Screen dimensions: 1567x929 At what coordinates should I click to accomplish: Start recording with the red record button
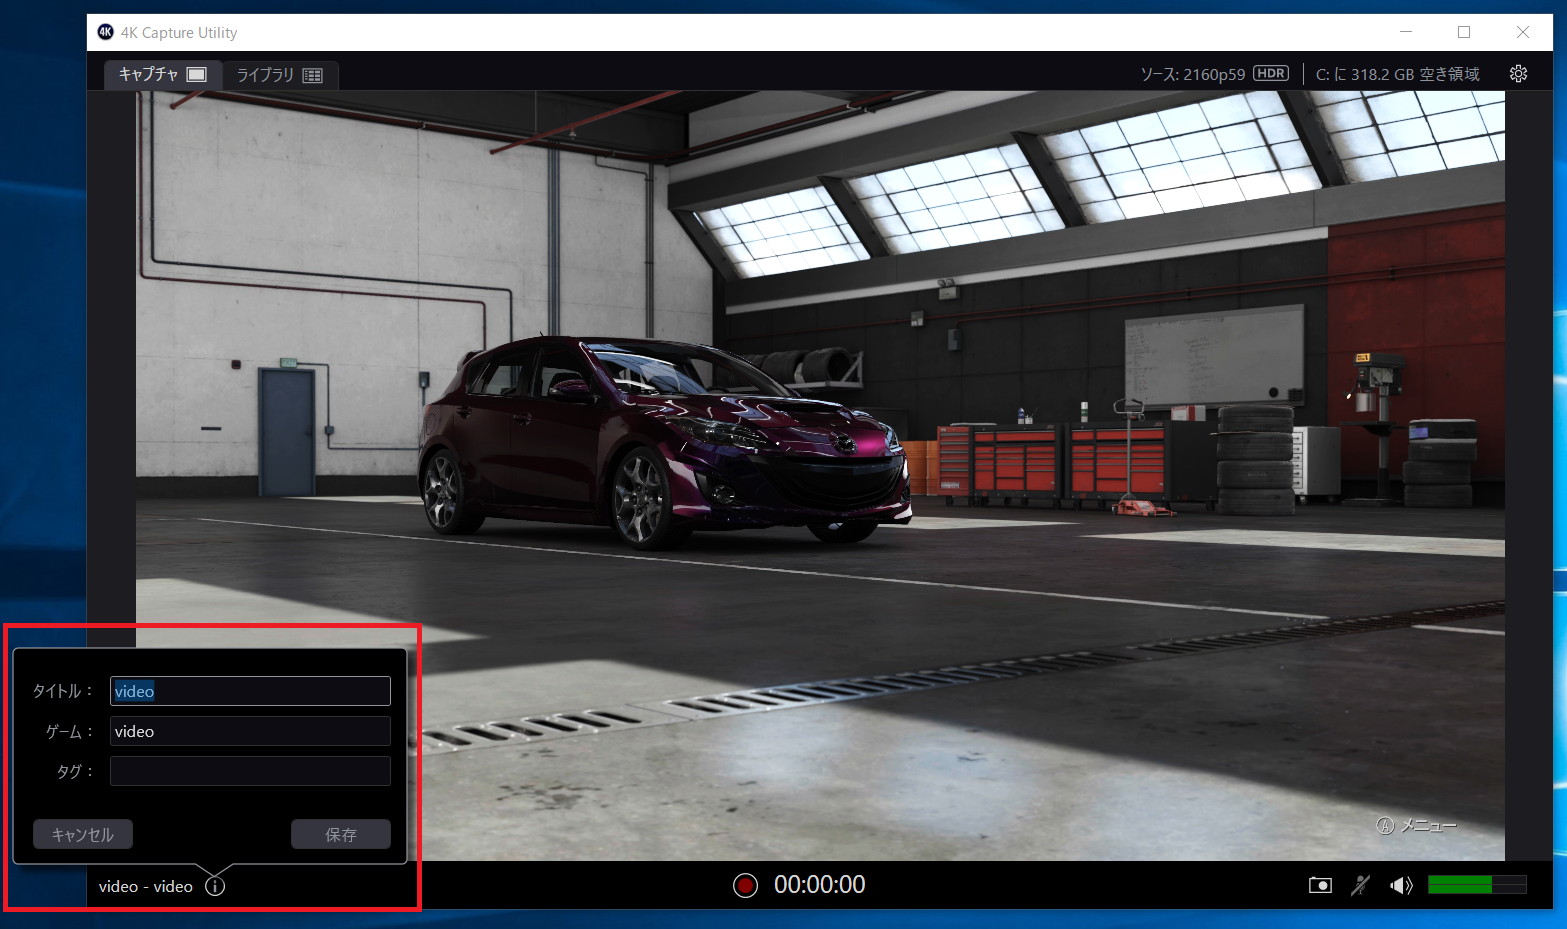(745, 885)
